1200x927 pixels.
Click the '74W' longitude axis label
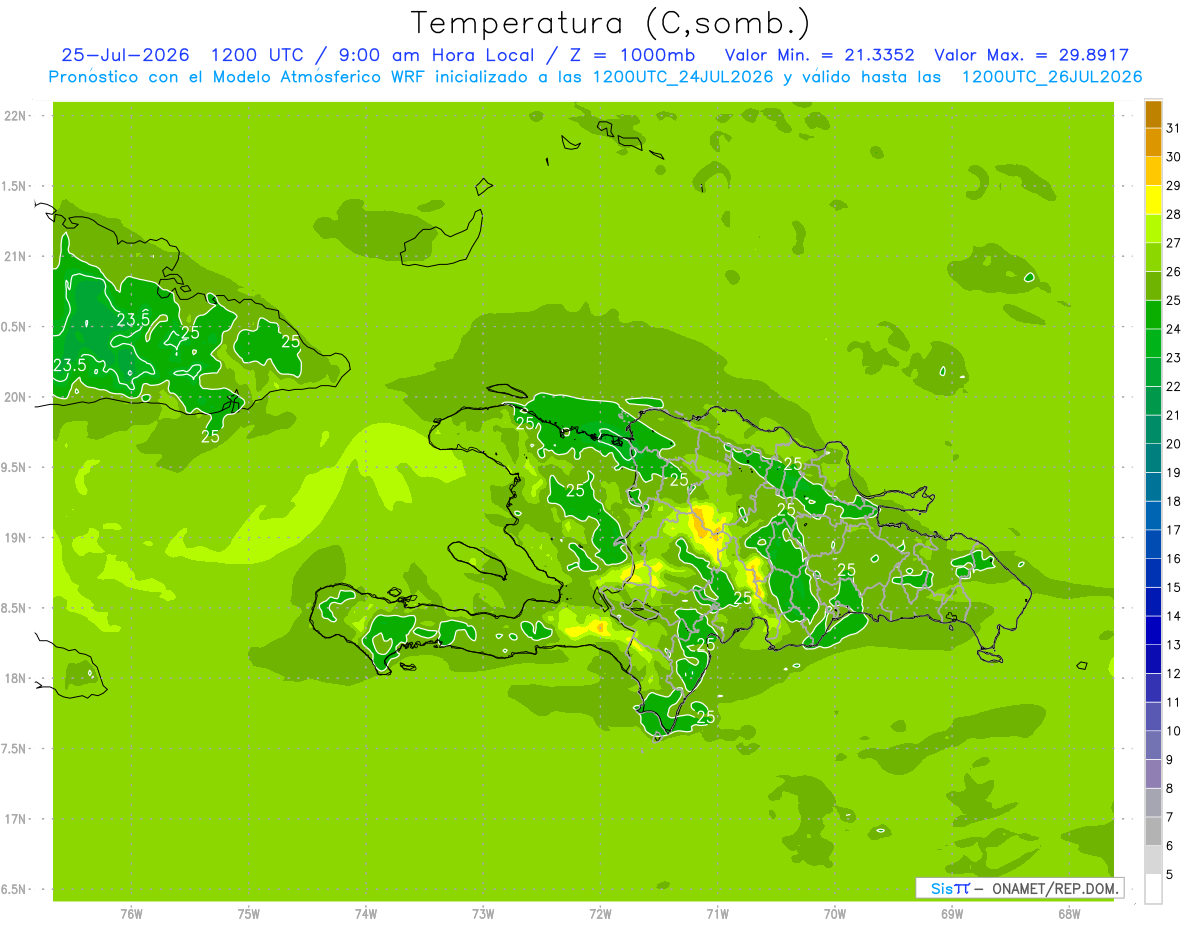(x=366, y=913)
